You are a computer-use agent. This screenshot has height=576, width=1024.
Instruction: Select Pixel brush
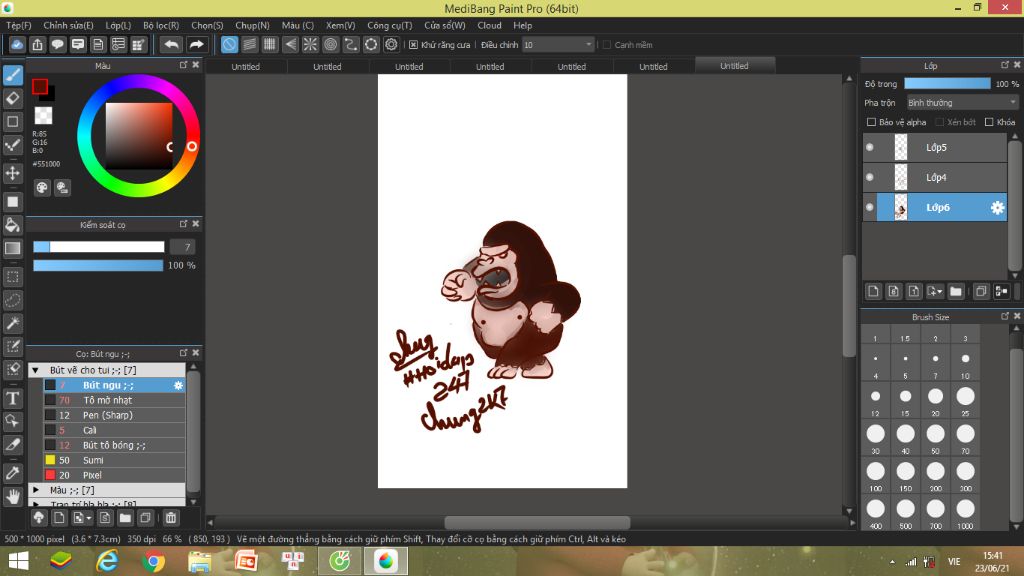click(x=114, y=475)
